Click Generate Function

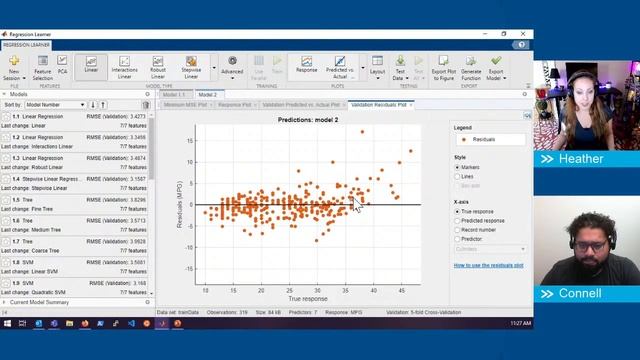[471, 68]
